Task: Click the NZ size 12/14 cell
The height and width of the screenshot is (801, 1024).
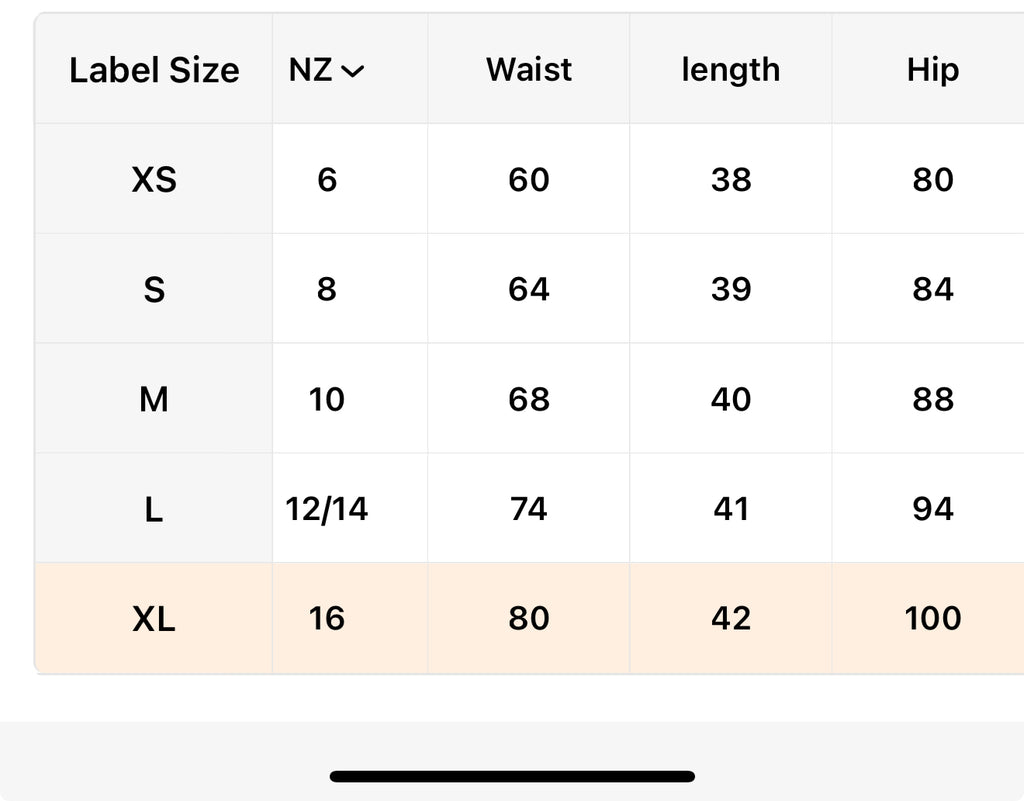Action: tap(327, 510)
